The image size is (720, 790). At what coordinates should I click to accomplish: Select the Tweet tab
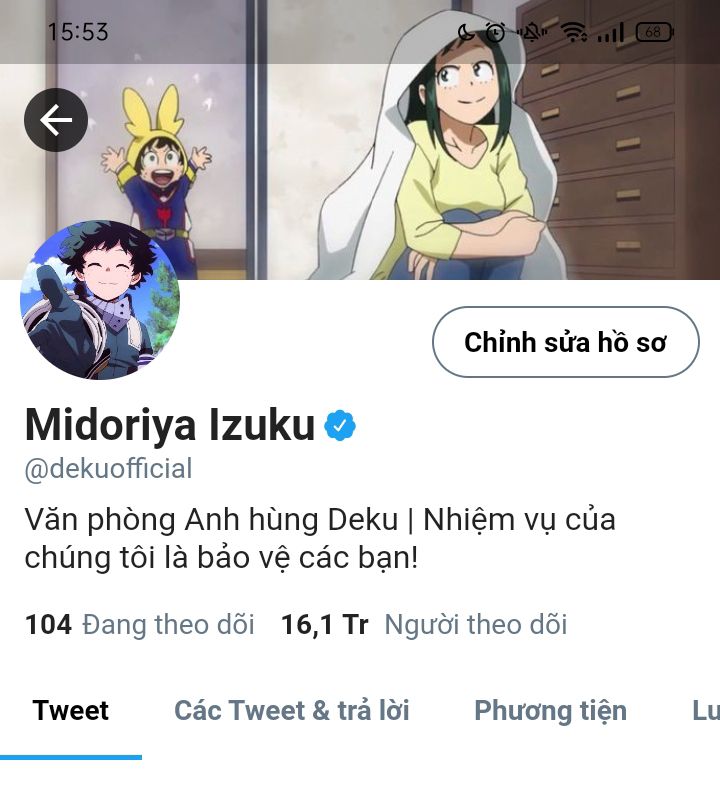coord(71,710)
